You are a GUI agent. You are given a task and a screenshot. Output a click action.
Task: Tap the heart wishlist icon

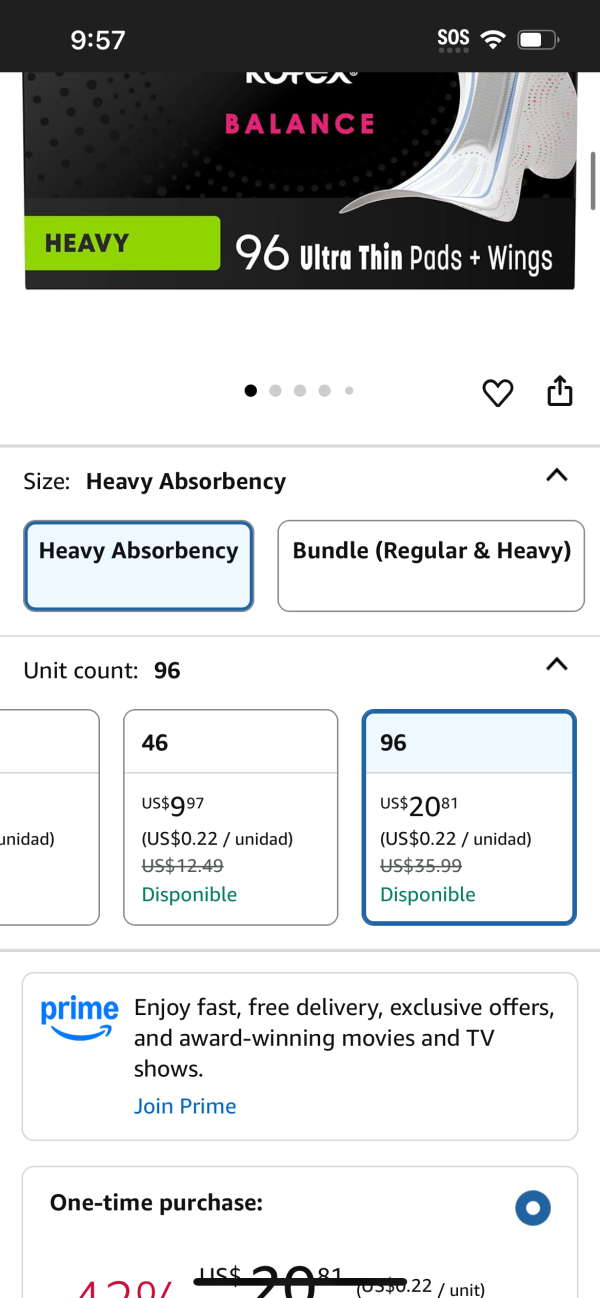coord(497,393)
